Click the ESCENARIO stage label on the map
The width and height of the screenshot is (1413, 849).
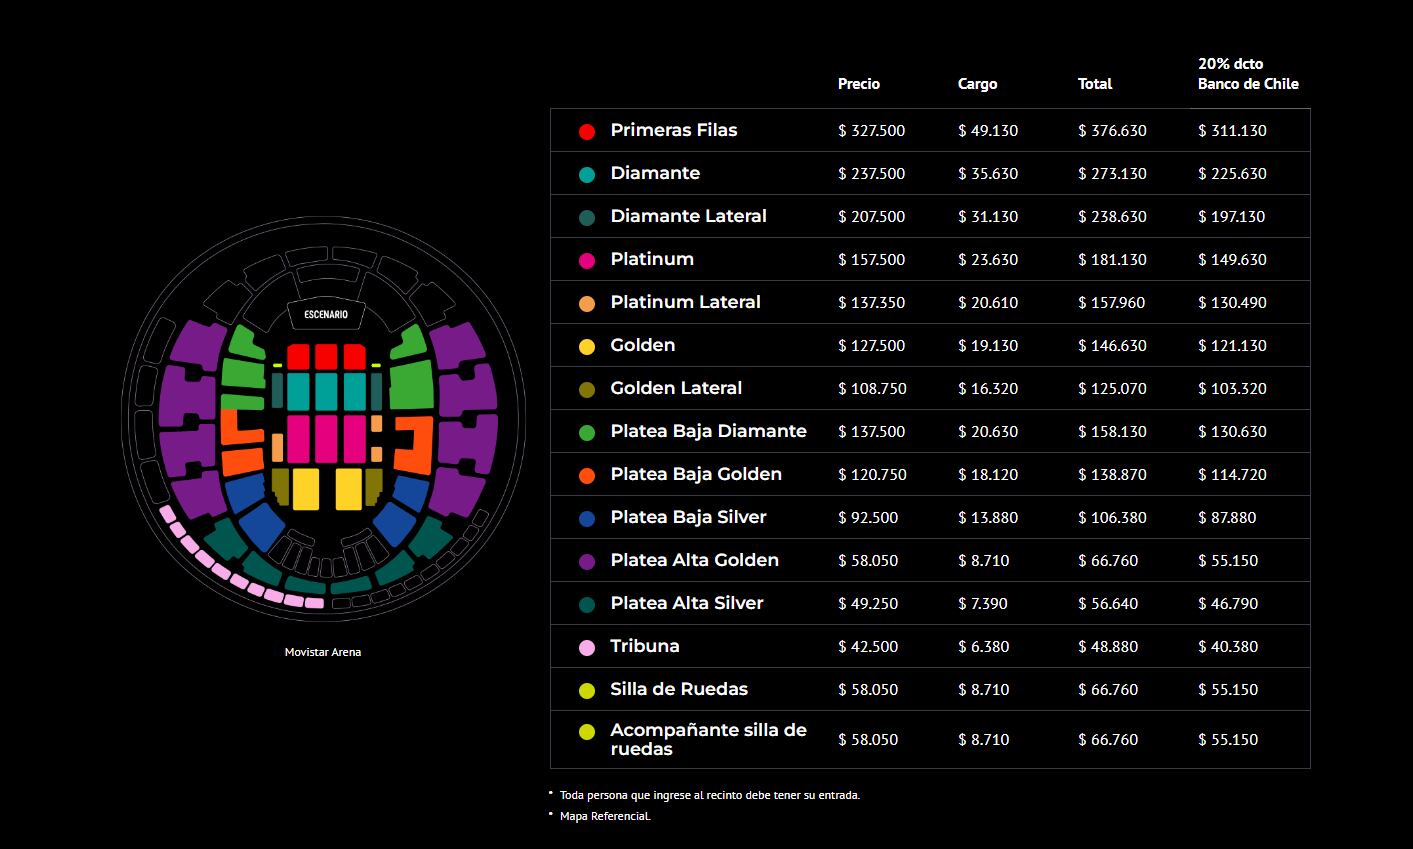tap(326, 314)
